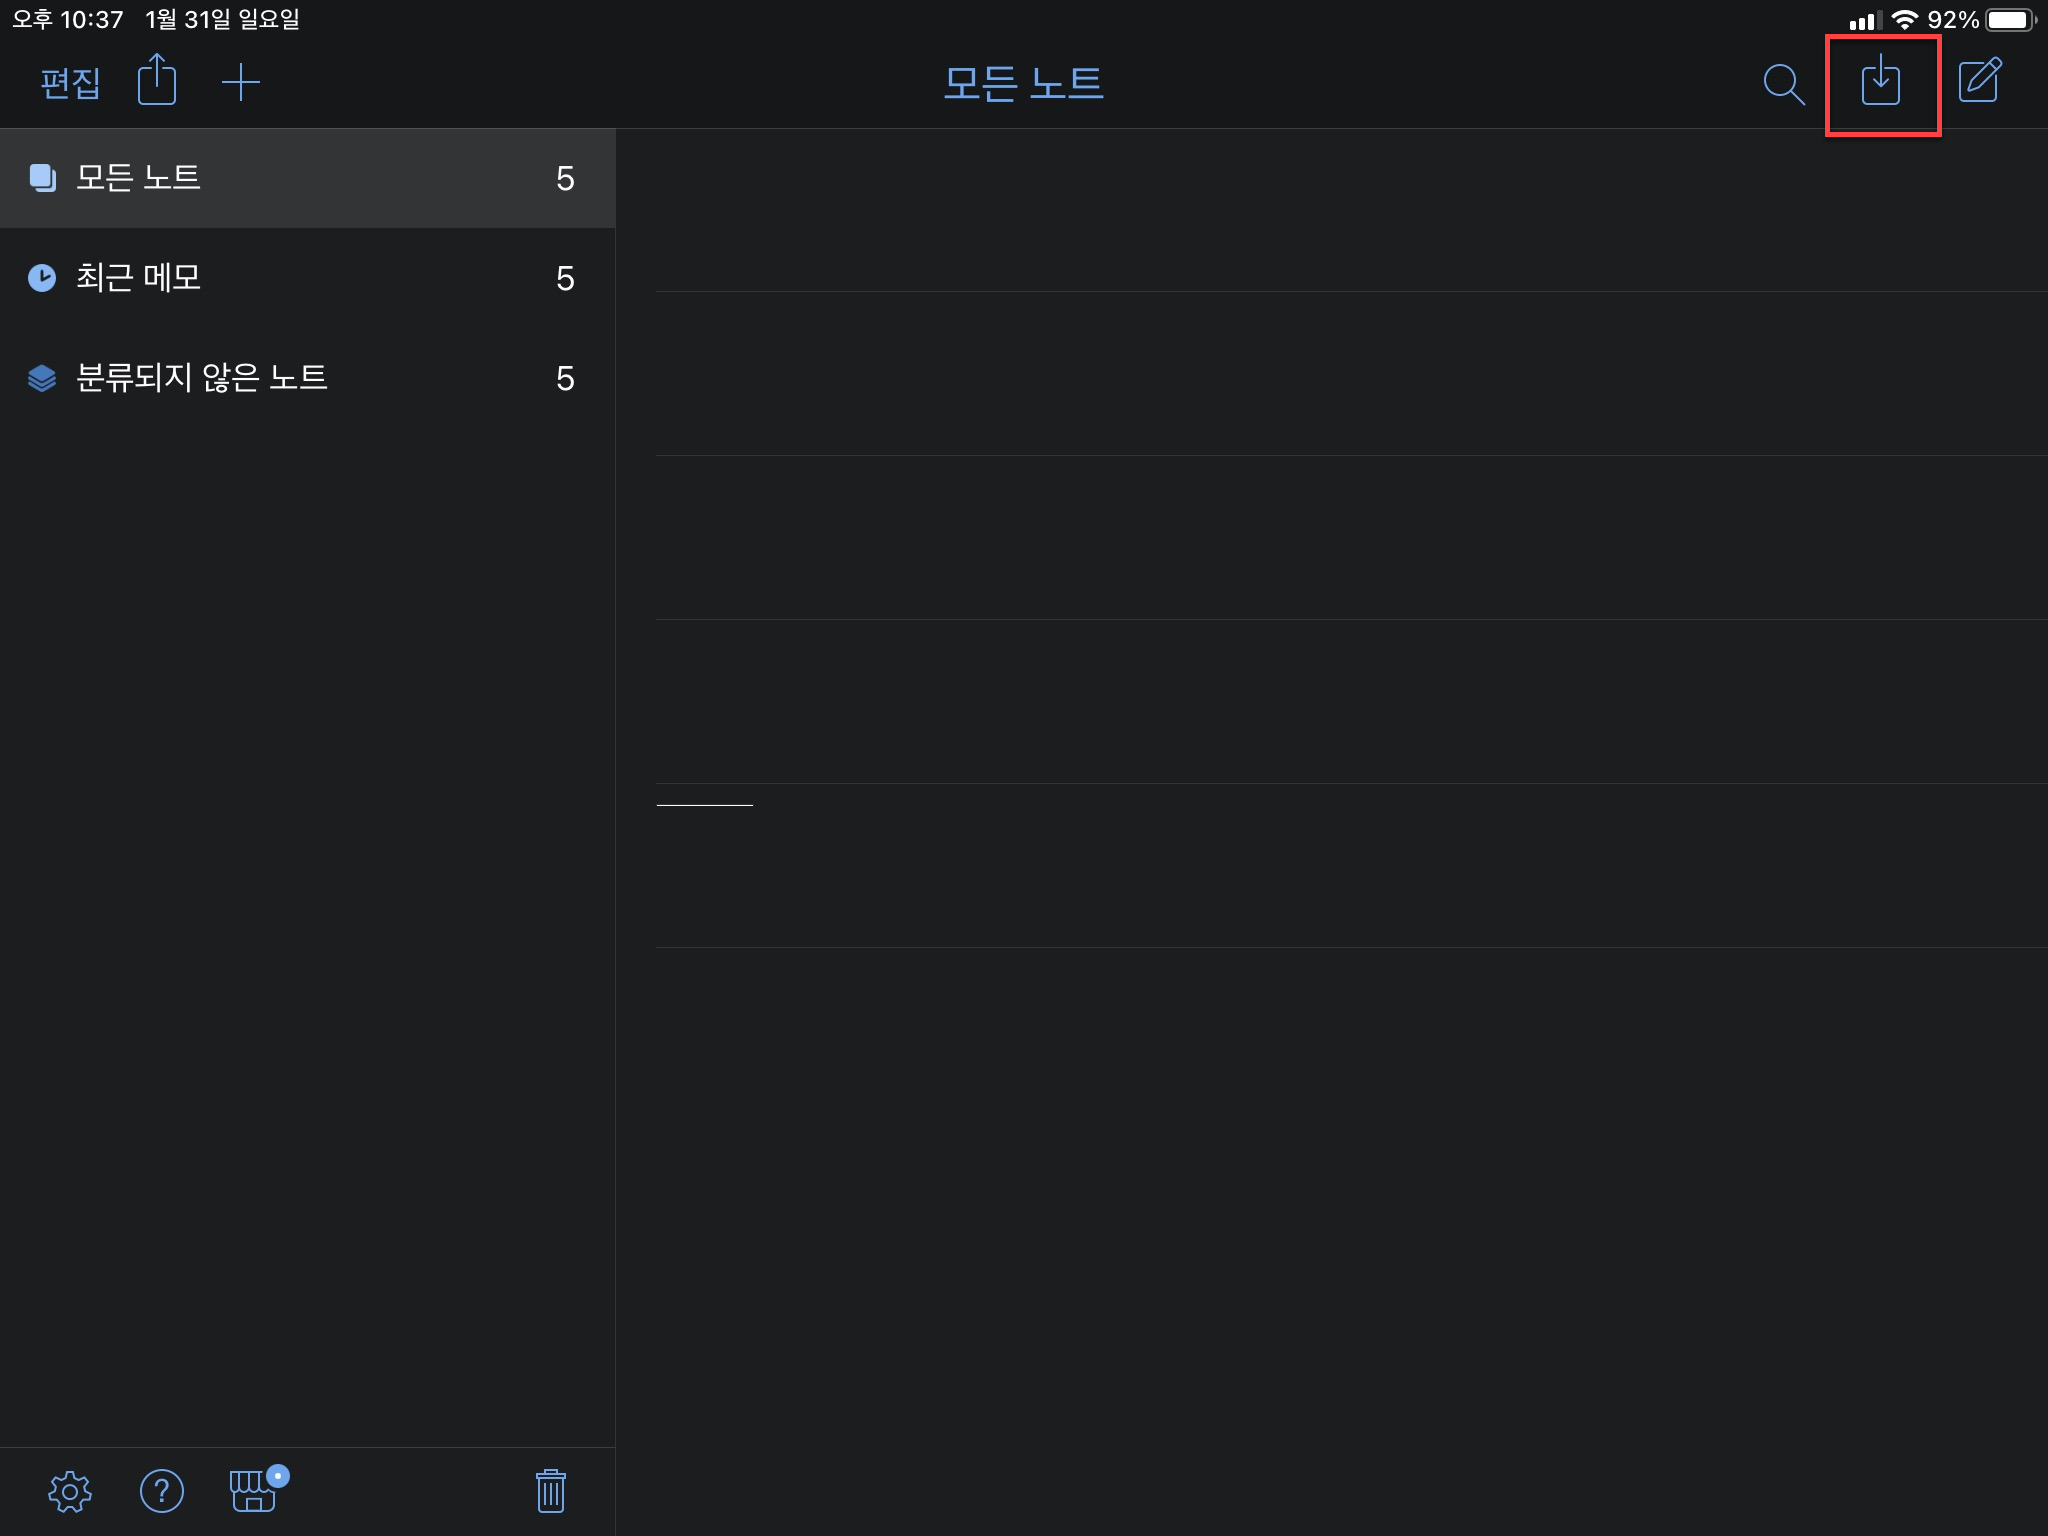Create a new note with compose icon
This screenshot has height=1536, width=2048.
coord(1979,82)
